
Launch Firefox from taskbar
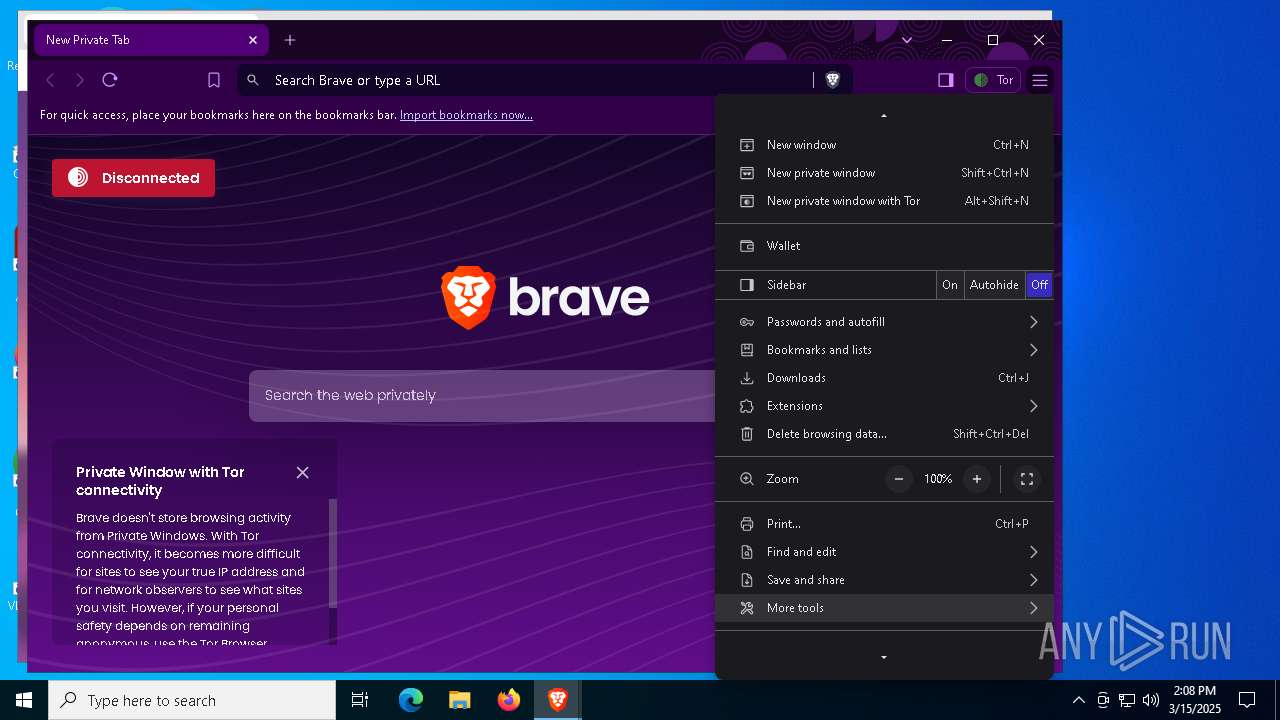pyautogui.click(x=509, y=700)
